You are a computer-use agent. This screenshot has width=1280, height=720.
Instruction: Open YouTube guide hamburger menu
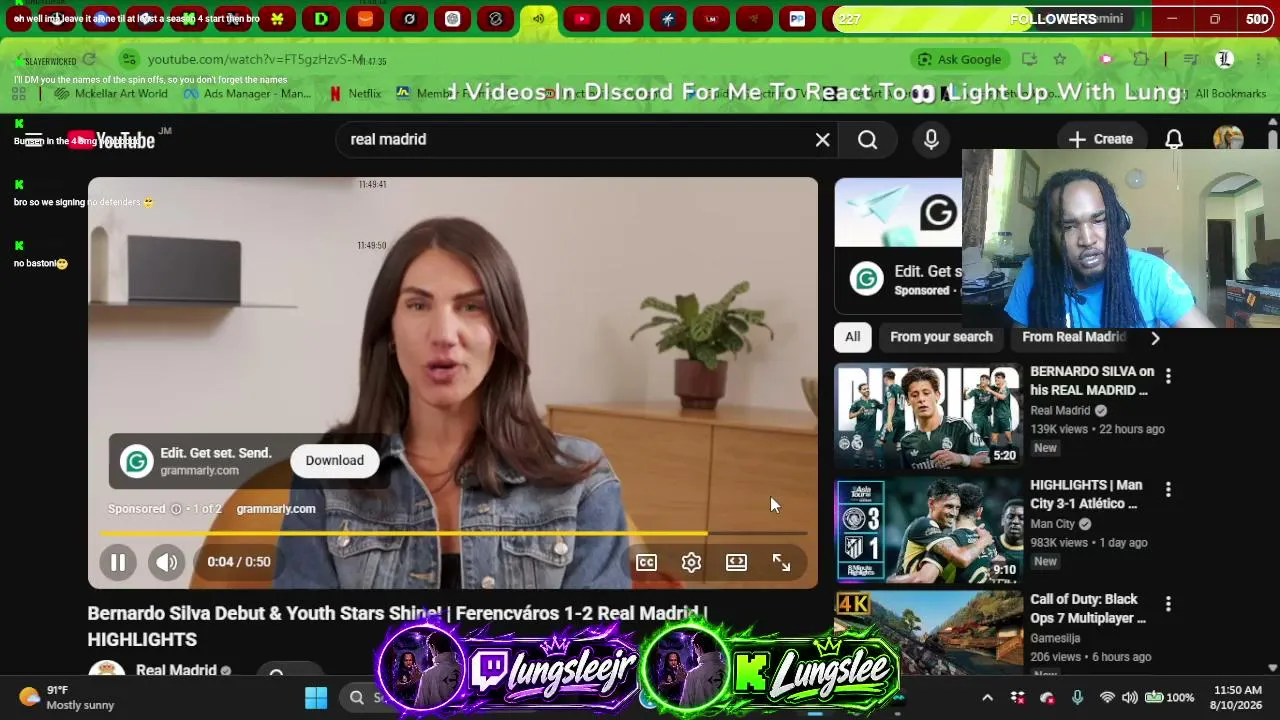click(x=33, y=140)
